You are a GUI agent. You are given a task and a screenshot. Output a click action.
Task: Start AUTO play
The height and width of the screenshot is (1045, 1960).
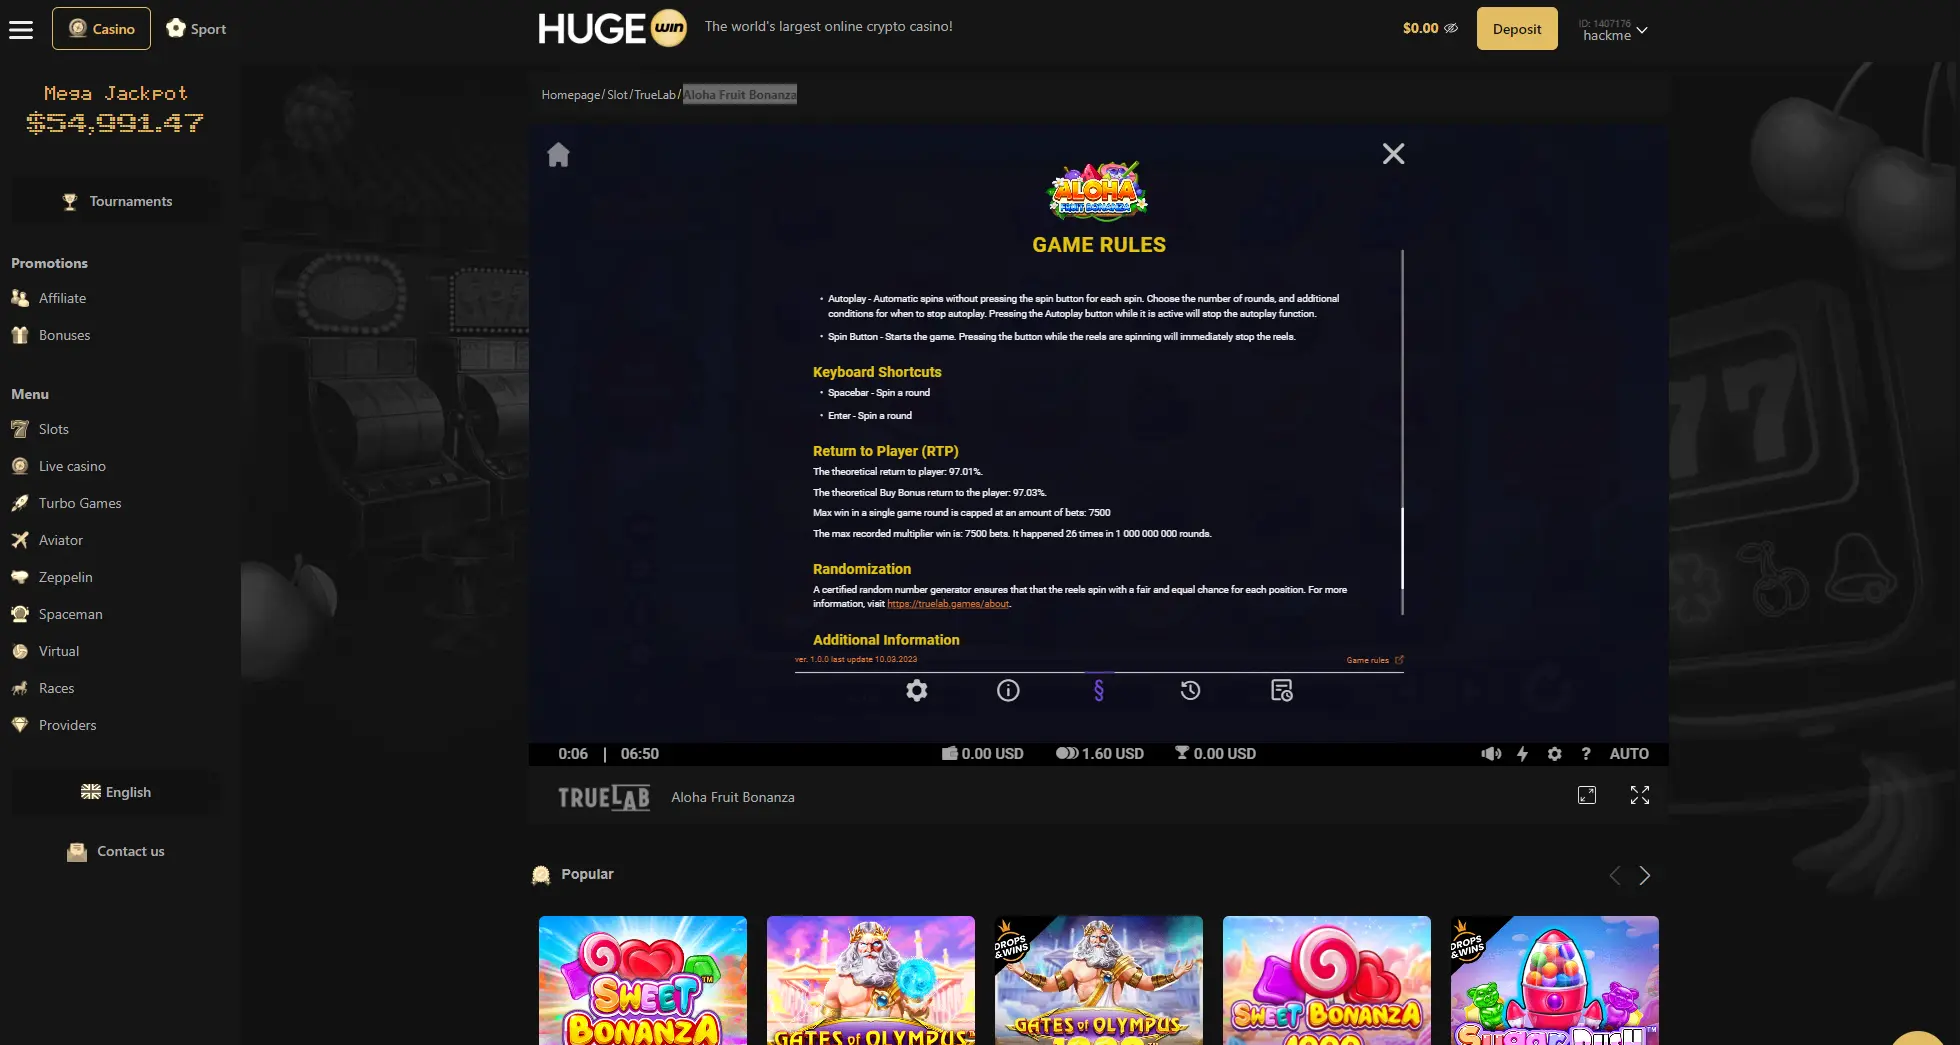tap(1629, 754)
